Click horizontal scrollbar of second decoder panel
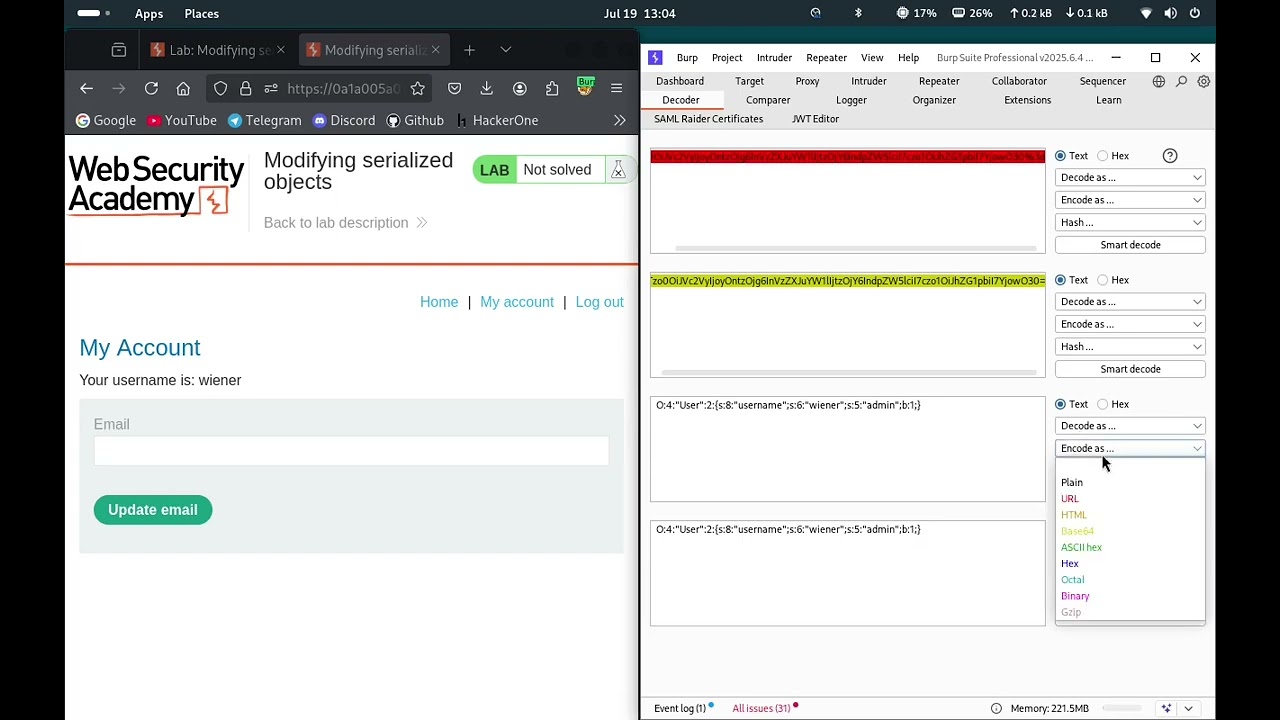This screenshot has height=720, width=1280. click(x=848, y=372)
